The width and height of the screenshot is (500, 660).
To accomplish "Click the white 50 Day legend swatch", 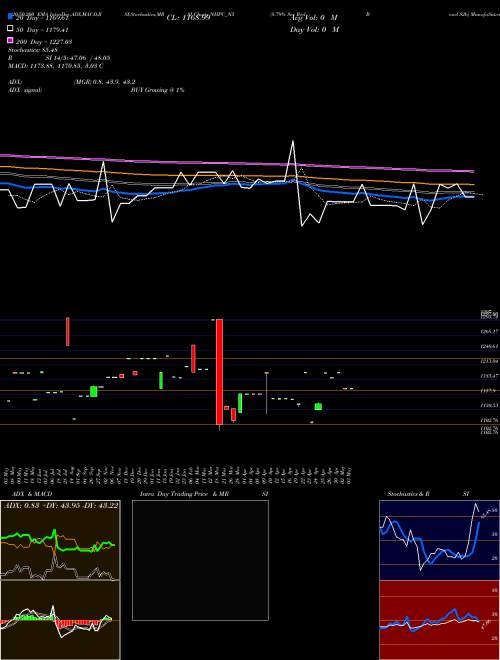I will click(x=10, y=29).
